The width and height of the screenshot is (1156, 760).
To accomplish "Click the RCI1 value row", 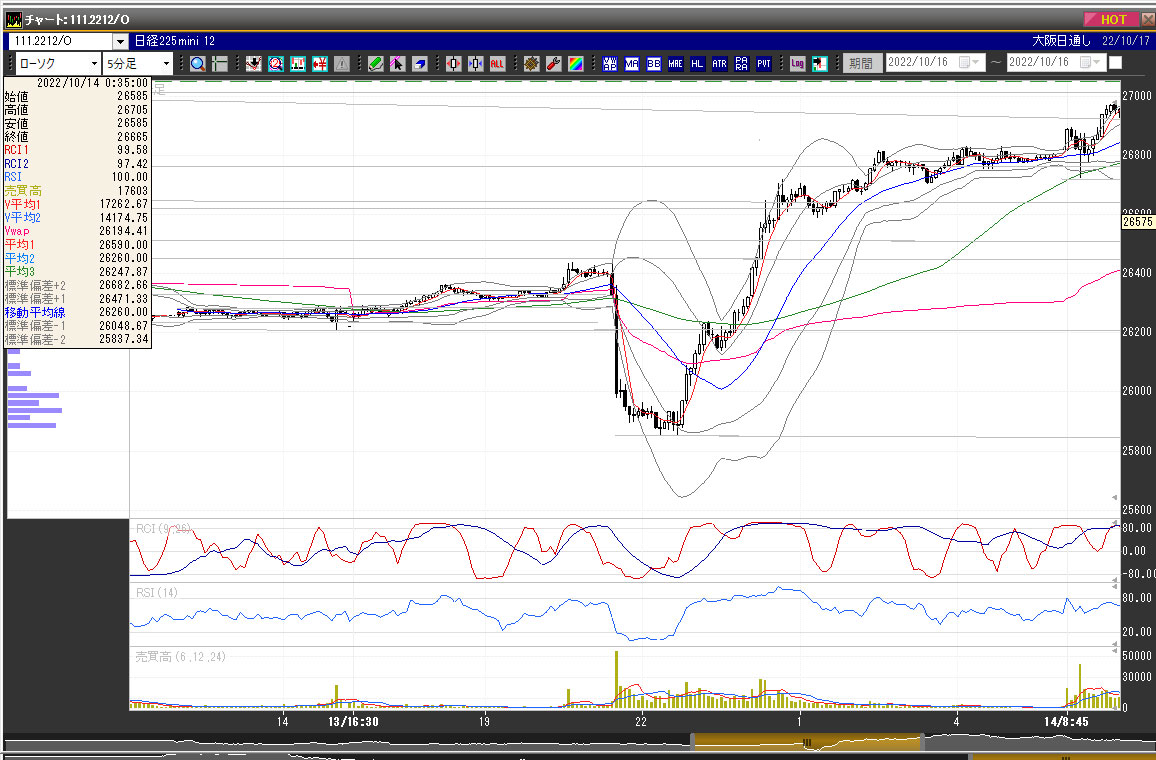I will pos(77,150).
